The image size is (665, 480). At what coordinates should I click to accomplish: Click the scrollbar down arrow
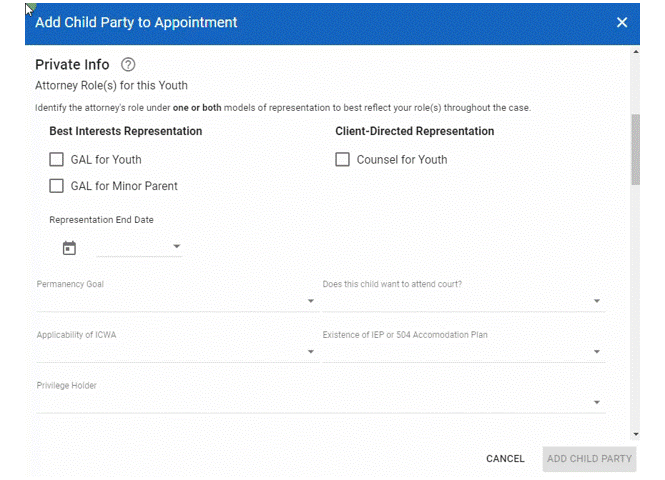[x=635, y=434]
